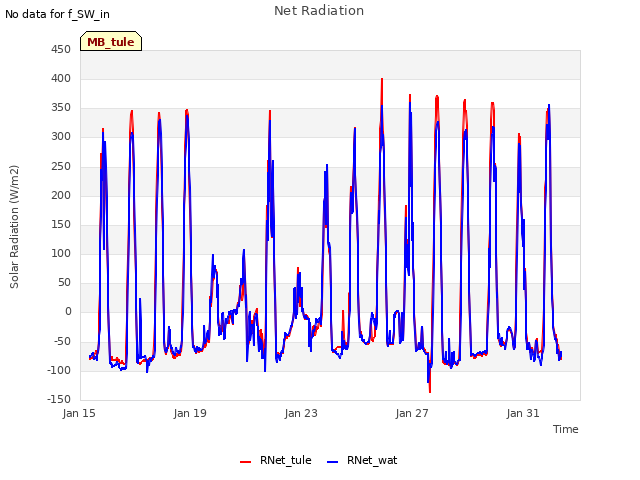640x480 pixels.
Task: Click the -100 y-axis tick label
Action: [59, 371]
